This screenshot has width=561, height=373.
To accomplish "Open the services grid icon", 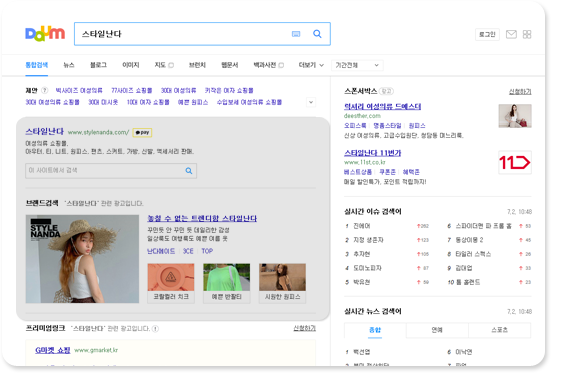I will (x=527, y=34).
